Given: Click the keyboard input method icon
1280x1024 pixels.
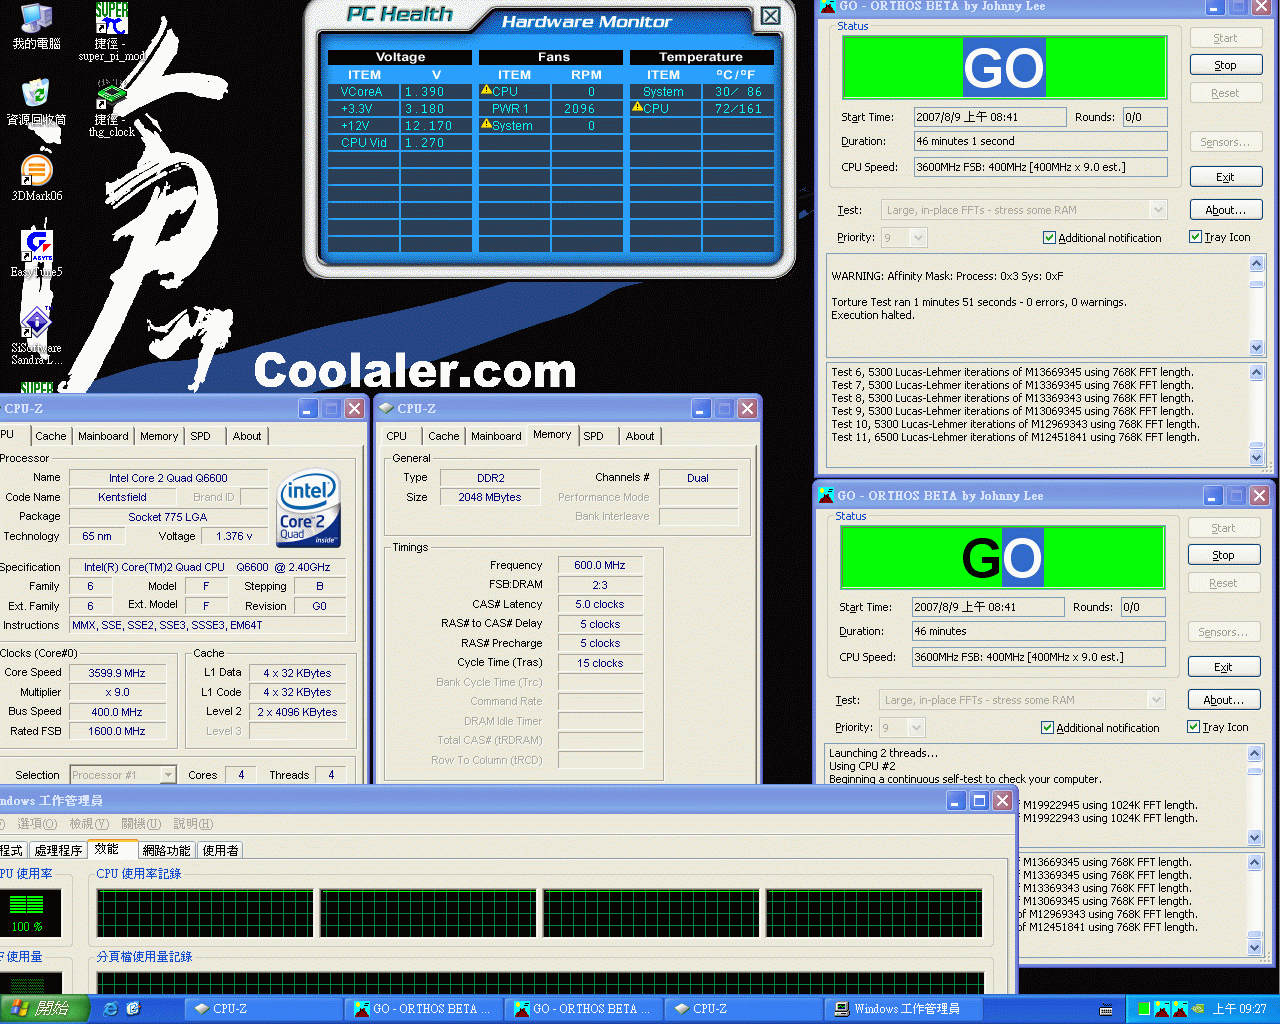Looking at the screenshot, I should coord(1106,1009).
